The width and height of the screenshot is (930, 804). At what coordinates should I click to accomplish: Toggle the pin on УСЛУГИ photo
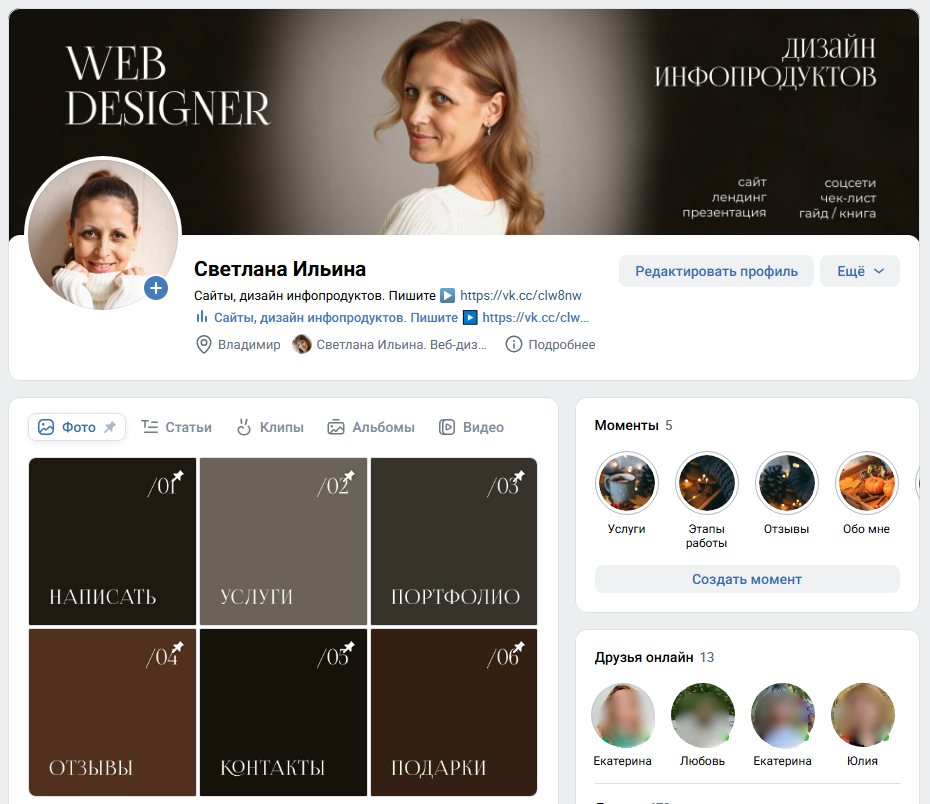coord(349,476)
